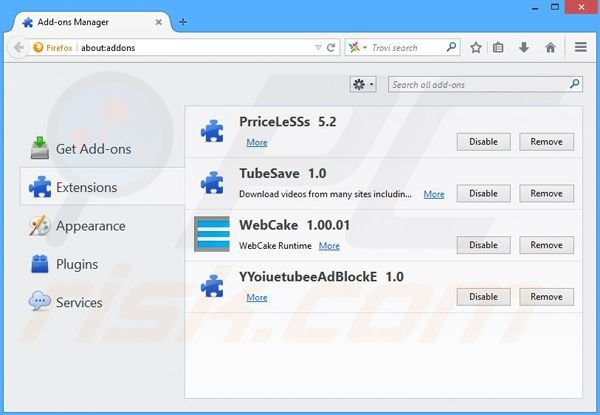Bookmark this page with star icon

pyautogui.click(x=476, y=47)
